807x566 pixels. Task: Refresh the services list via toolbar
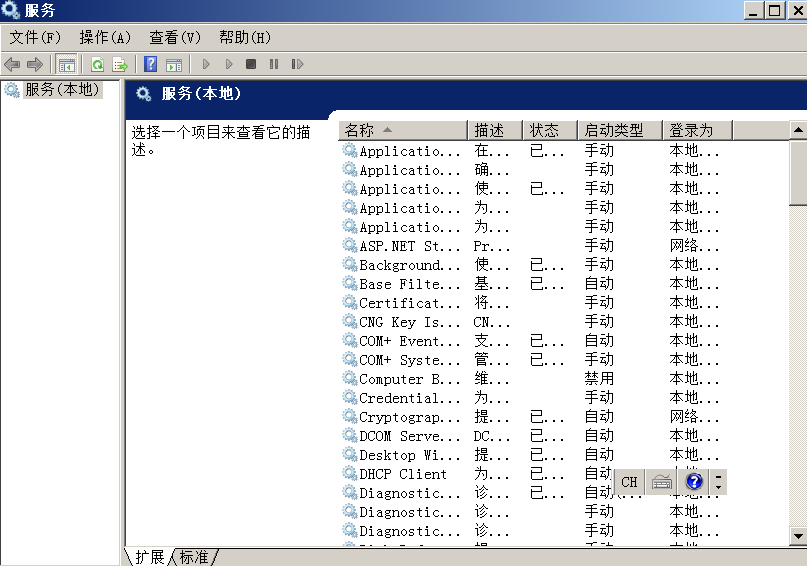click(x=98, y=64)
